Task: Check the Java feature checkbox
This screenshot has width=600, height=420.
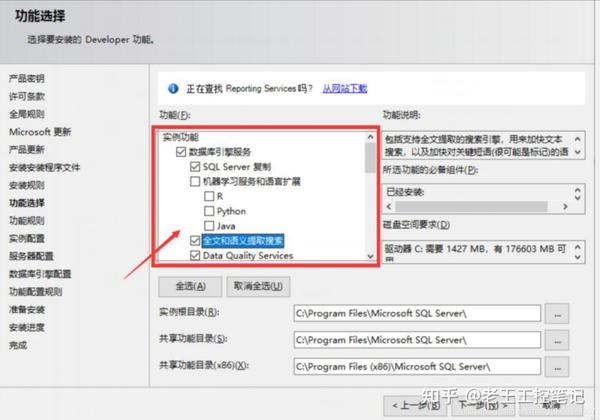Action: pos(209,226)
